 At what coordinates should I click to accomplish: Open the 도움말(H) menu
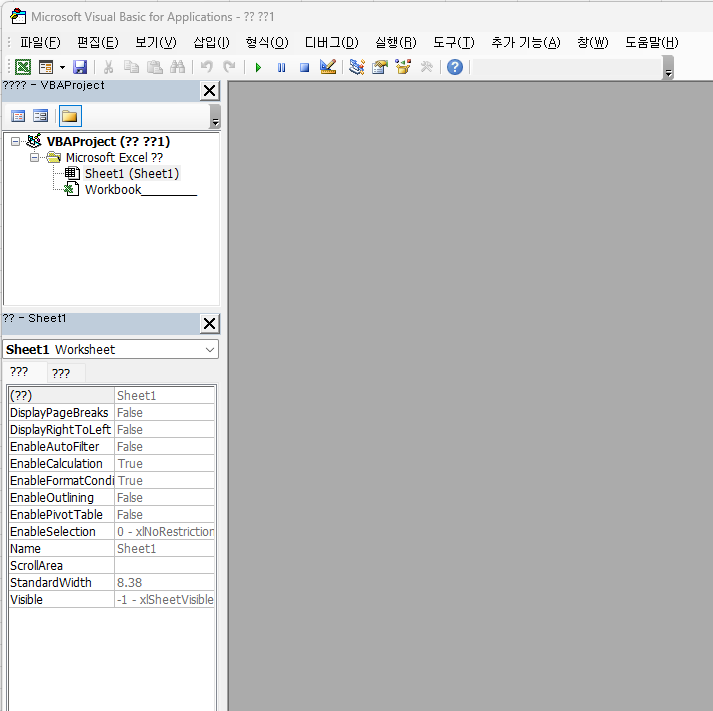click(x=652, y=43)
